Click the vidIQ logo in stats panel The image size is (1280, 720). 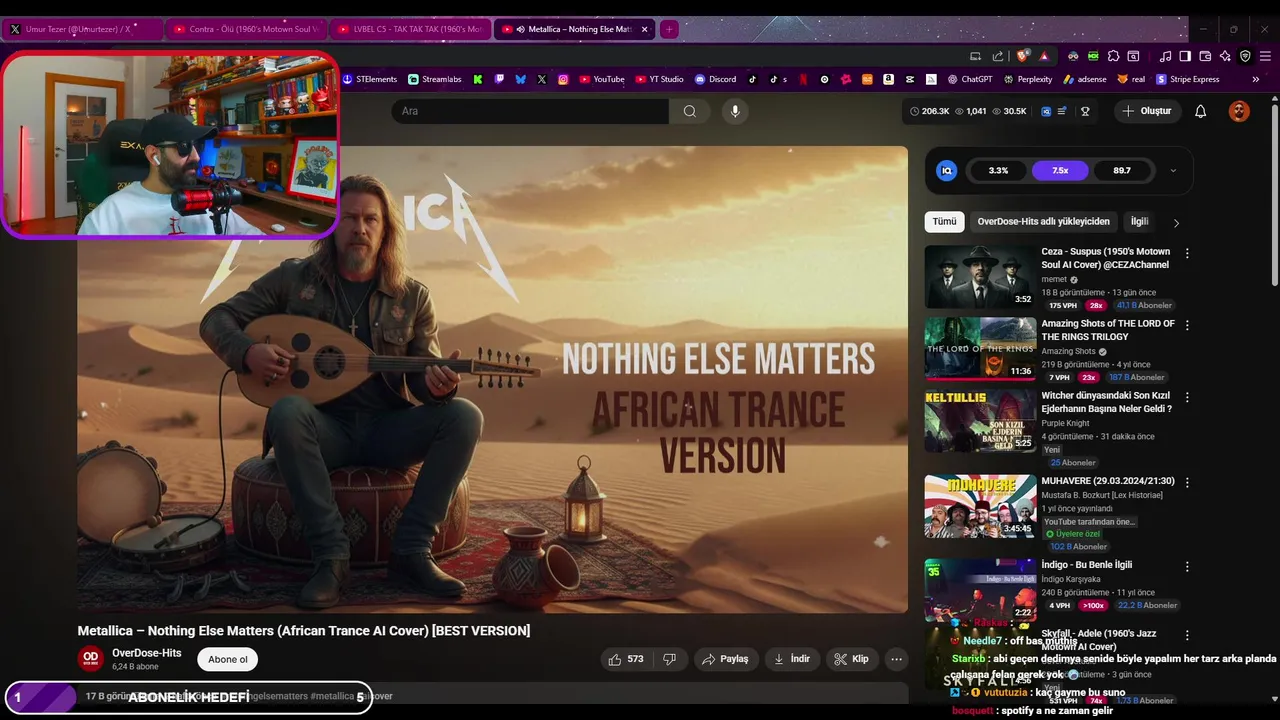(946, 171)
